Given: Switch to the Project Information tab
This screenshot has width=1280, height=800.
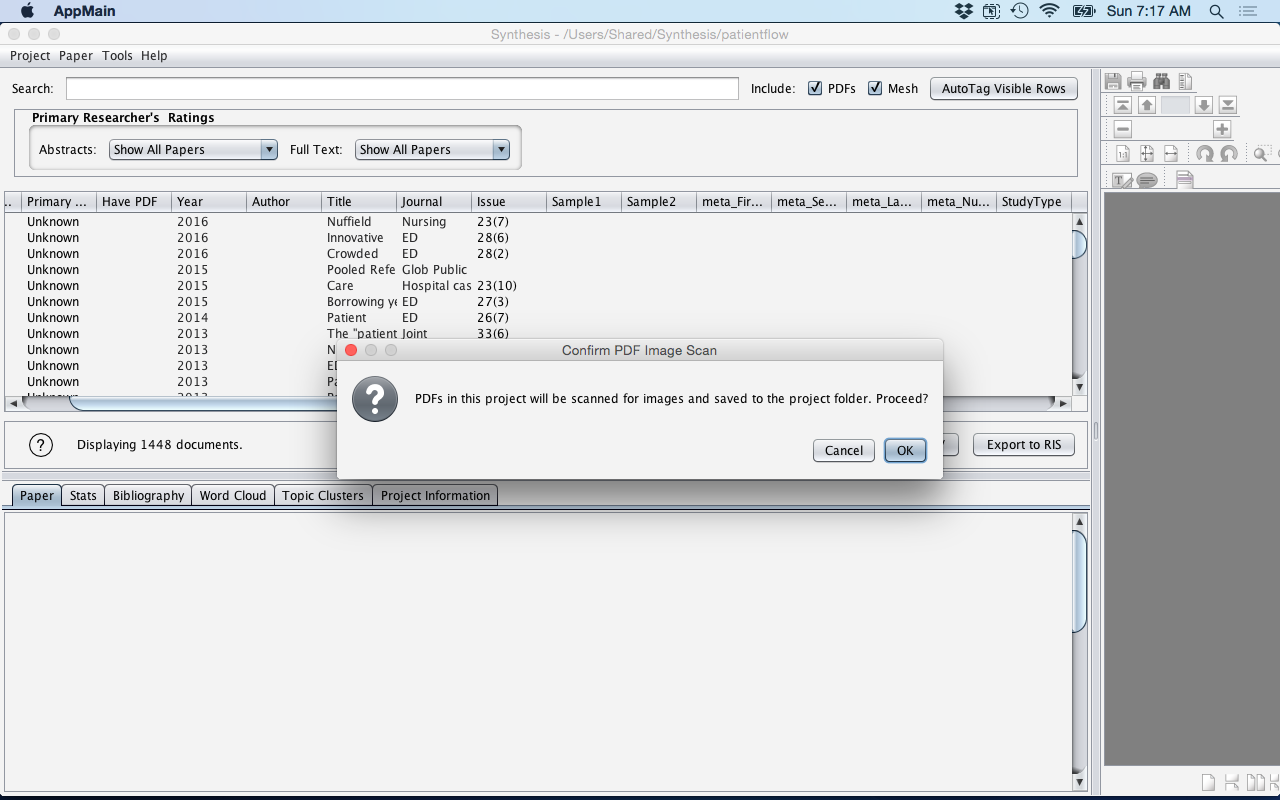Looking at the screenshot, I should [435, 495].
